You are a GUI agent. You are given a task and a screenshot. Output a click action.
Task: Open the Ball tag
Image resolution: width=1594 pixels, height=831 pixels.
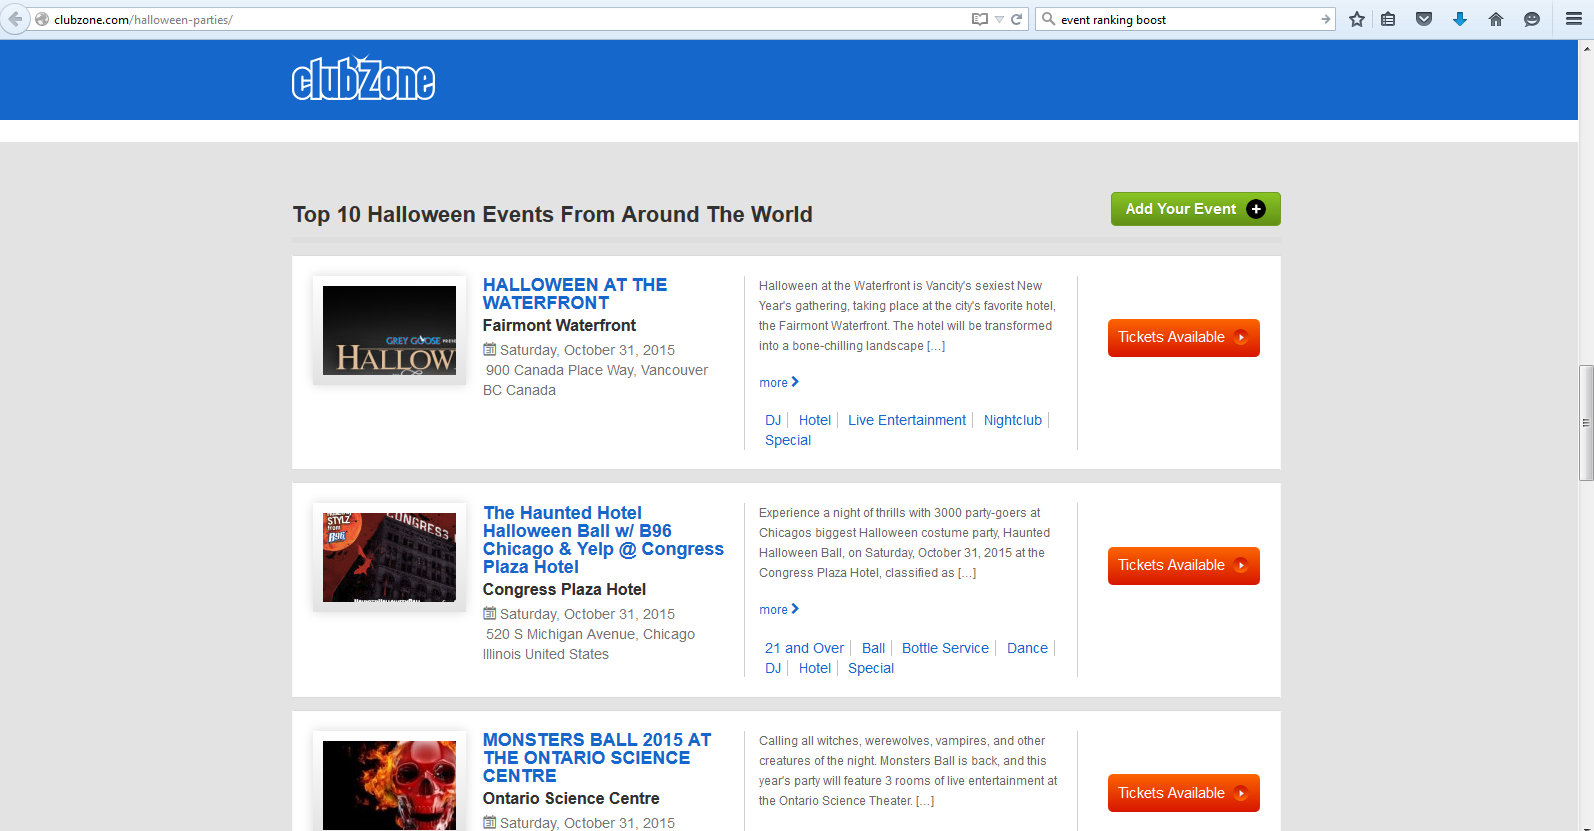point(873,648)
